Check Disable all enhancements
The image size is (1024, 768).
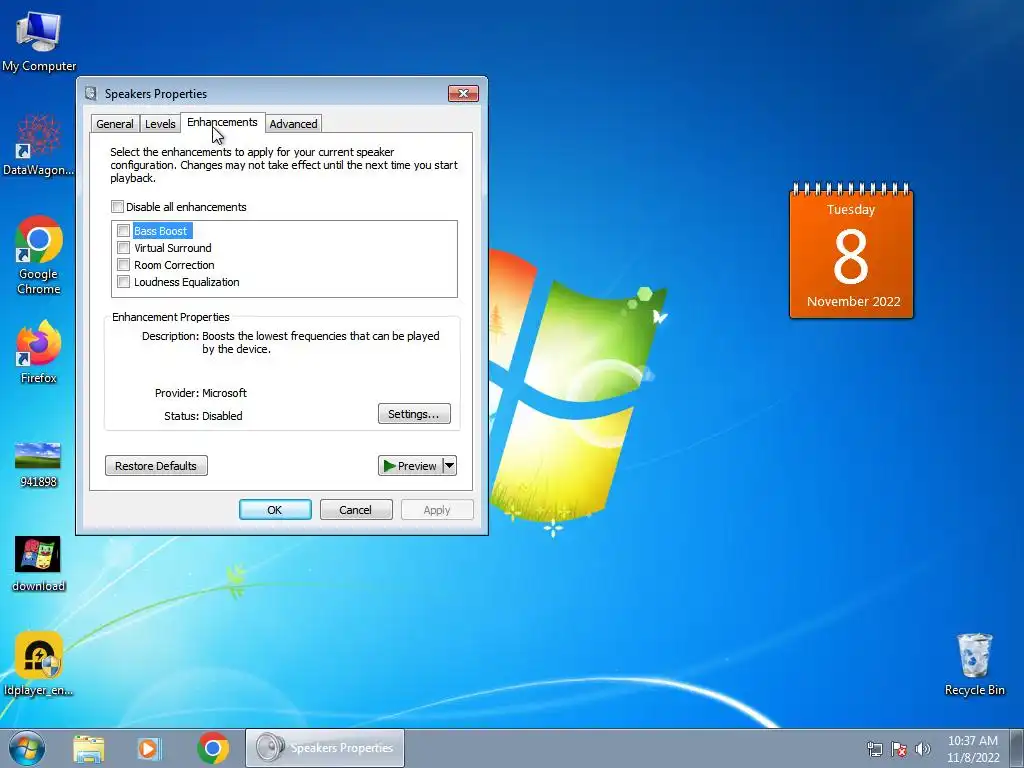click(118, 207)
